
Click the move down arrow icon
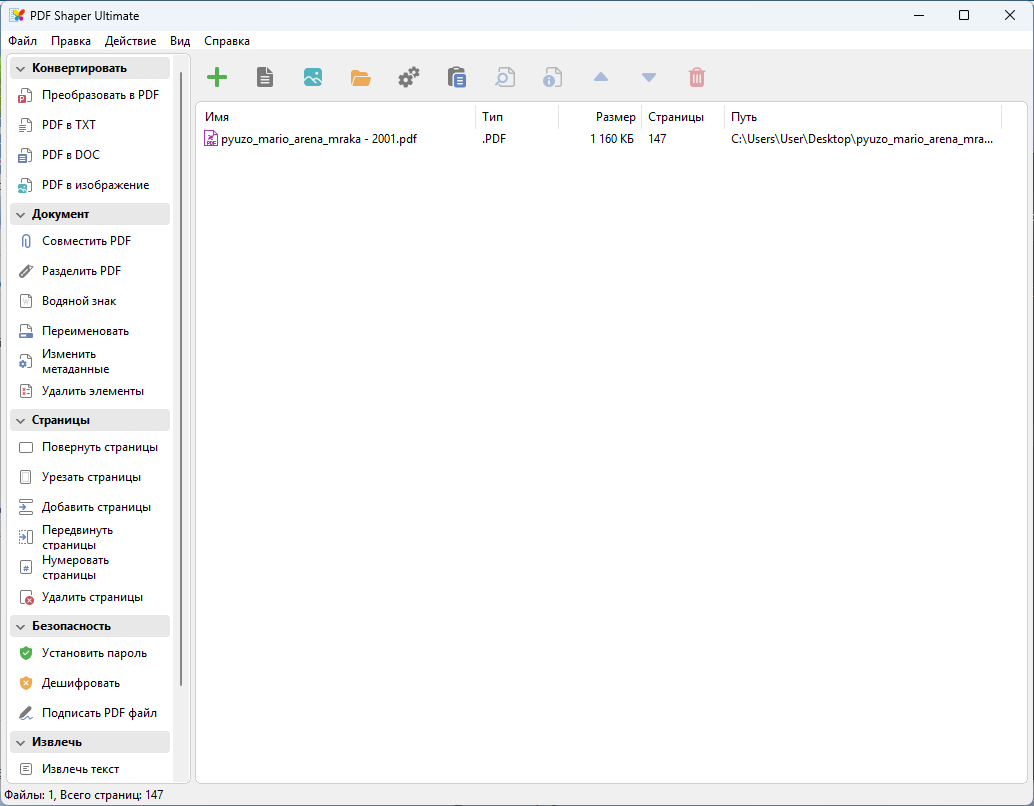(x=649, y=77)
